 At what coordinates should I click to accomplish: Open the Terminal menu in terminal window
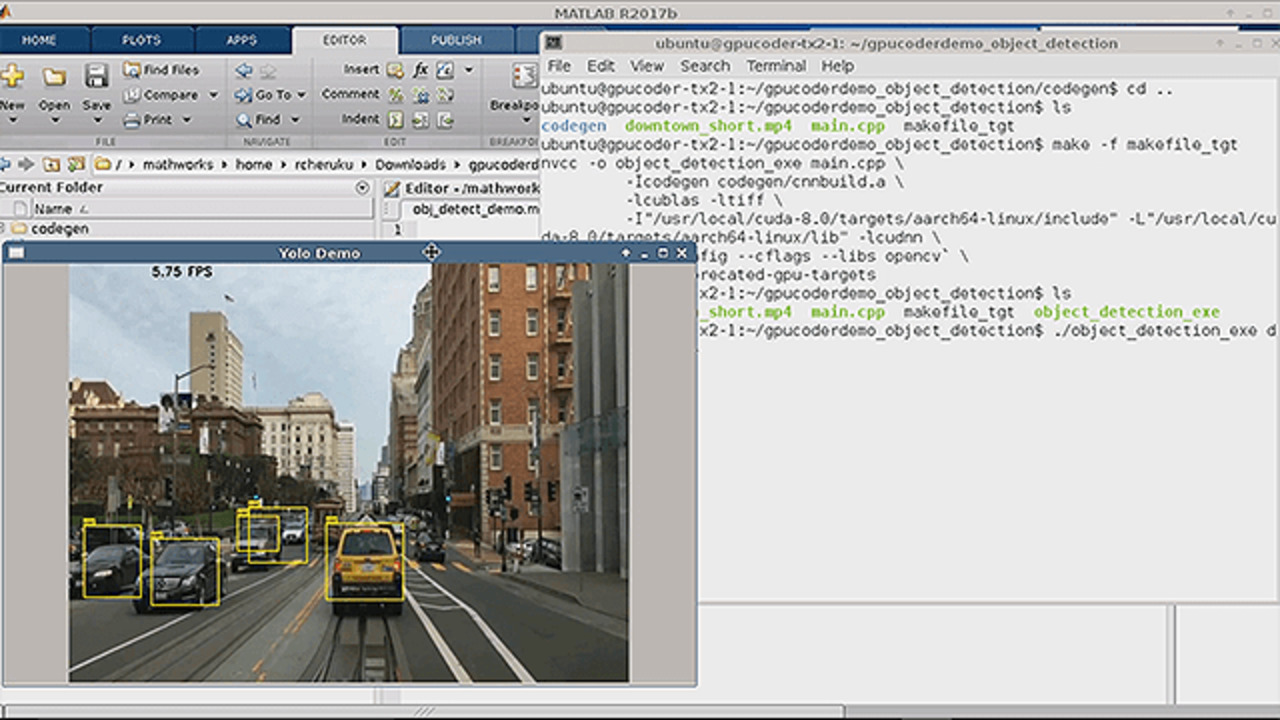coord(776,66)
